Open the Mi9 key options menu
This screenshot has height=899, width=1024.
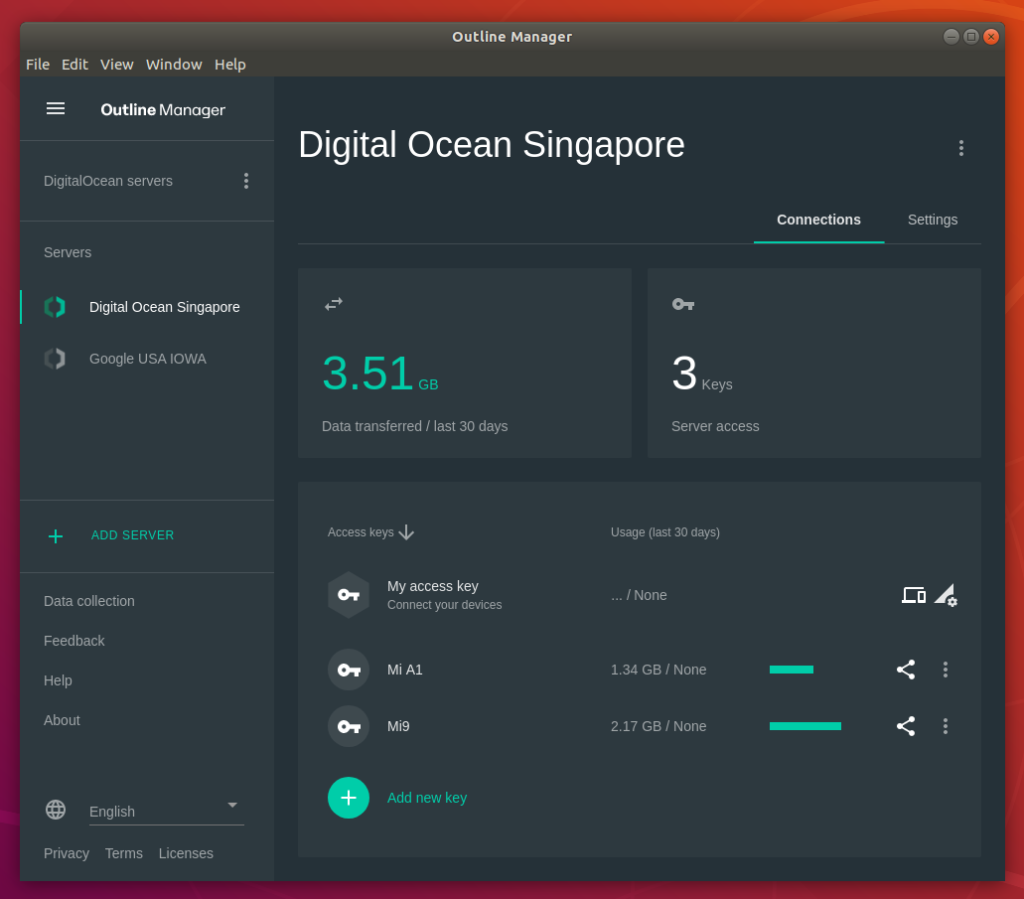click(x=945, y=726)
